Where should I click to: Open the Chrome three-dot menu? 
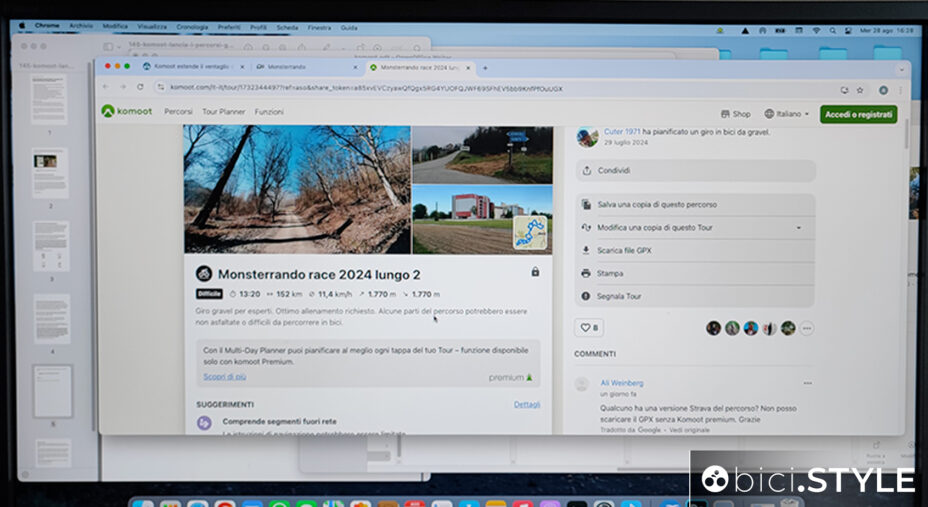point(900,90)
